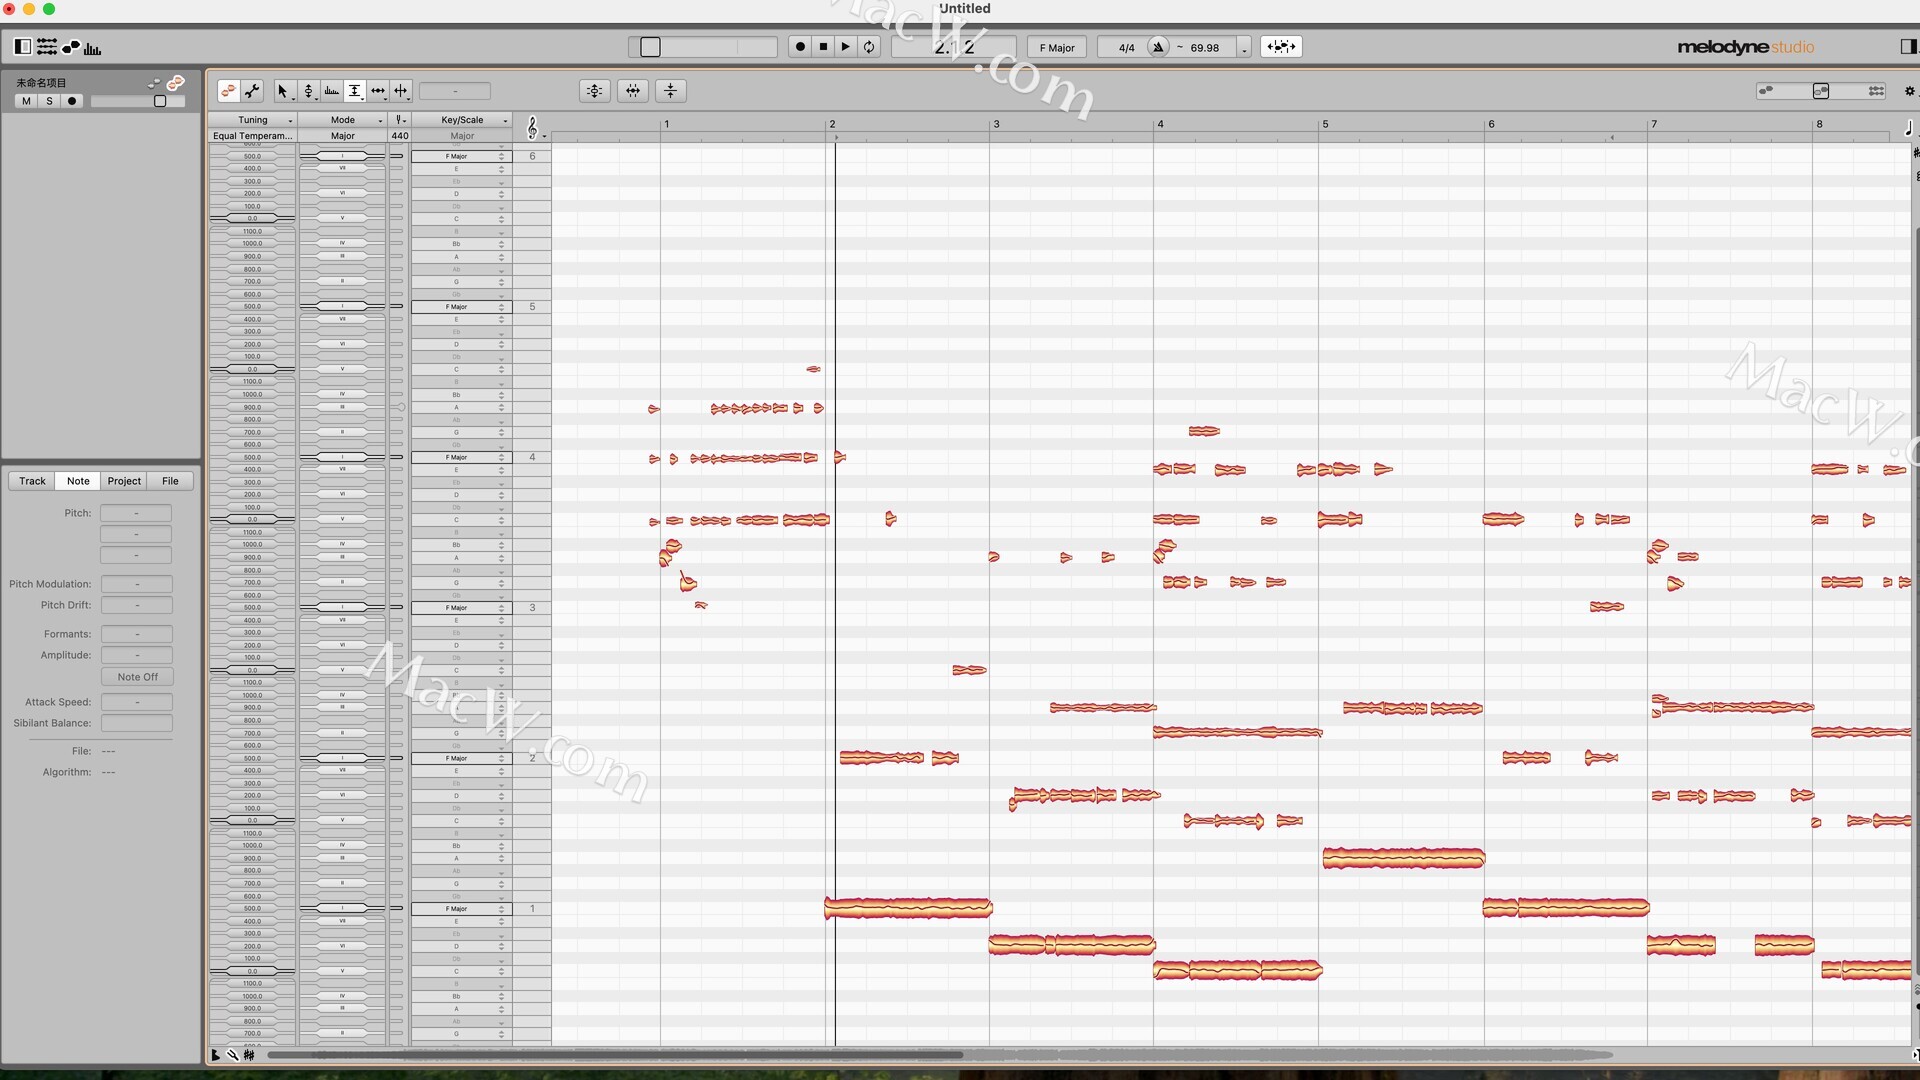This screenshot has width=1920, height=1080.
Task: Open the sound editor spectrum icon
Action: click(x=93, y=48)
